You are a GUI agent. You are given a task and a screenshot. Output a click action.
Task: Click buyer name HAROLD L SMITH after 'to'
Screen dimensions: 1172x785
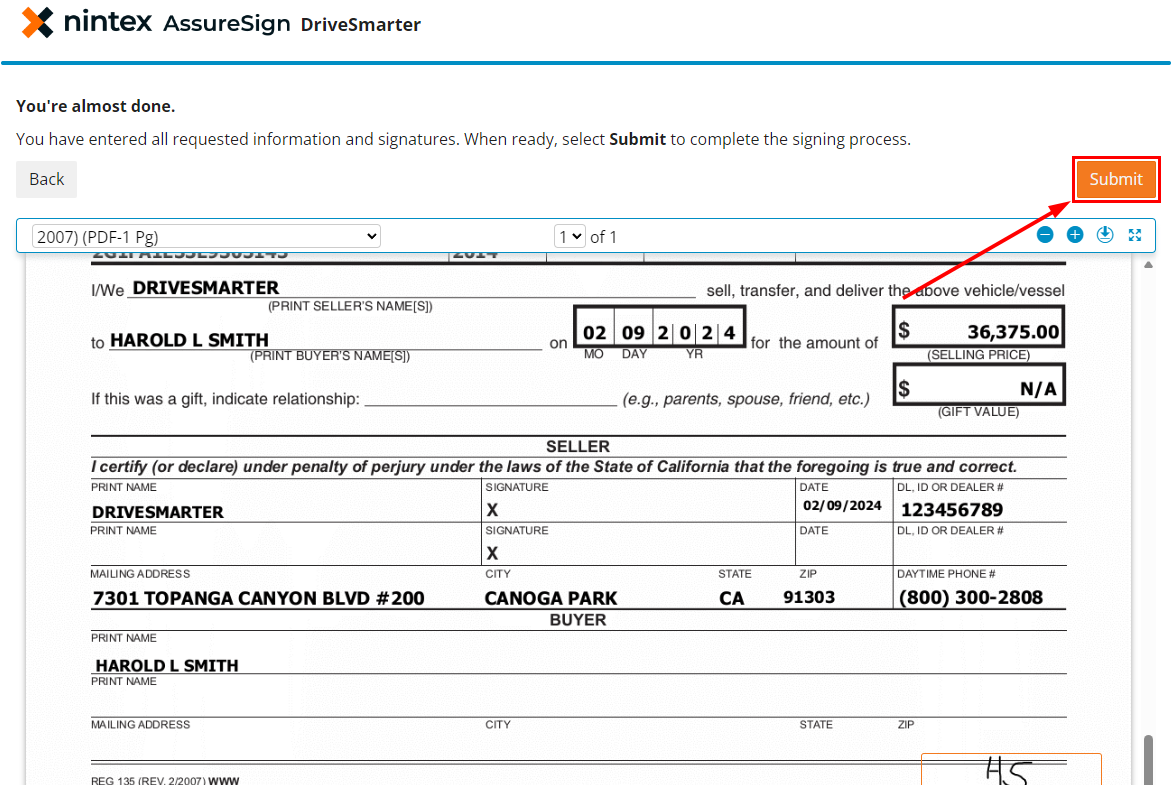(x=189, y=340)
